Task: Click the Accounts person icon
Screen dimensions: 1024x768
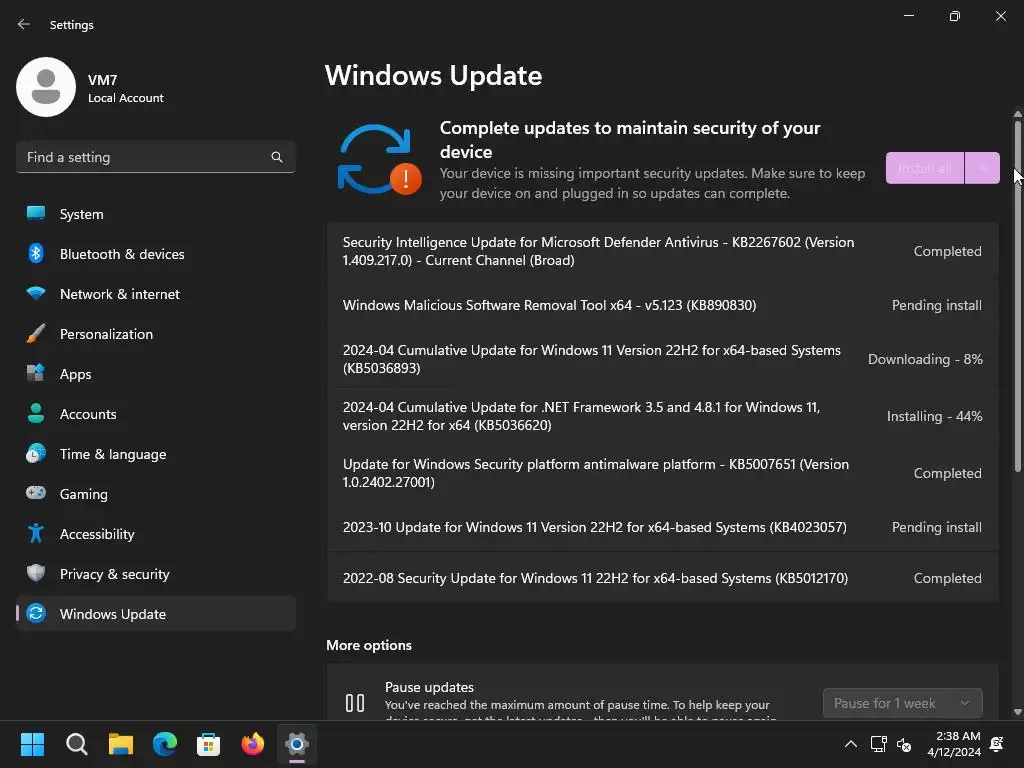Action: [x=36, y=413]
